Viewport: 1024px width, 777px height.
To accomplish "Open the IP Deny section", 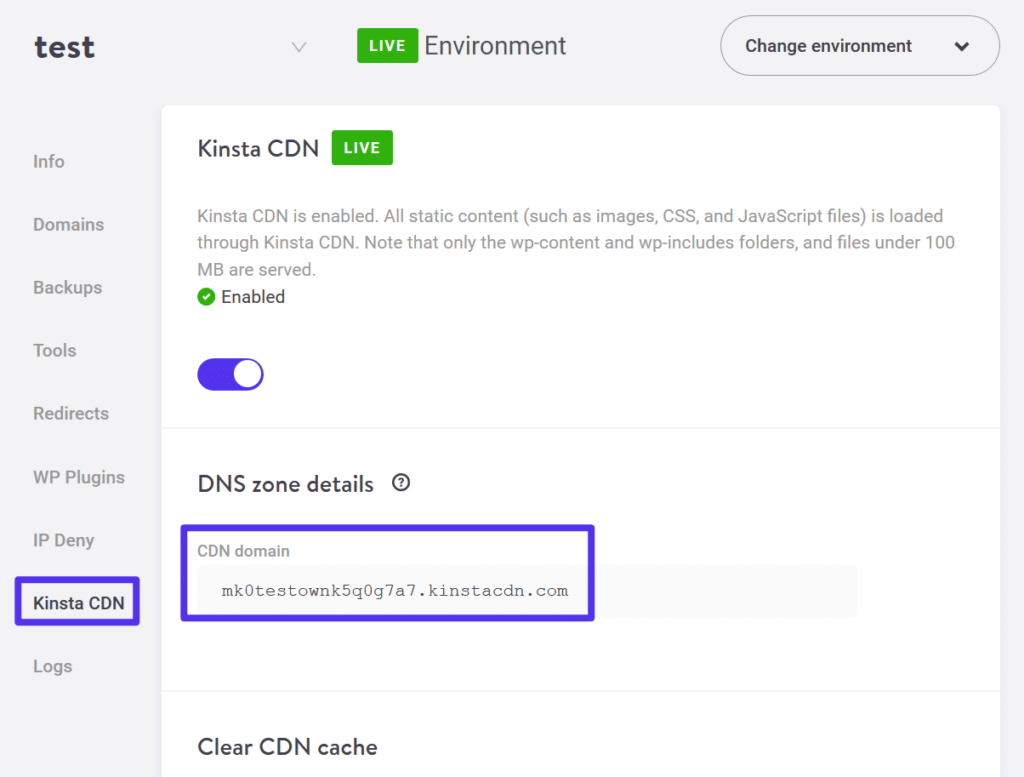I will pos(63,540).
